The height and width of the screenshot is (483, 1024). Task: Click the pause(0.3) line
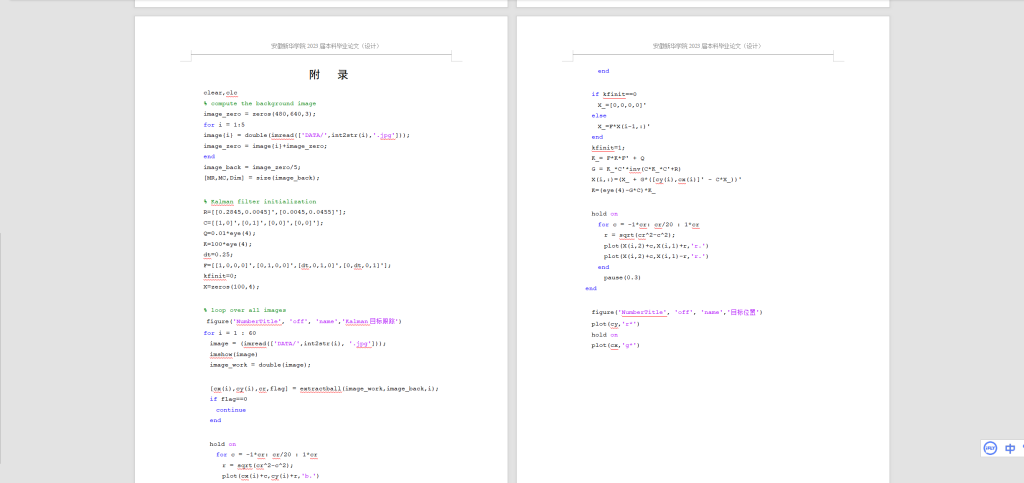click(x=622, y=277)
